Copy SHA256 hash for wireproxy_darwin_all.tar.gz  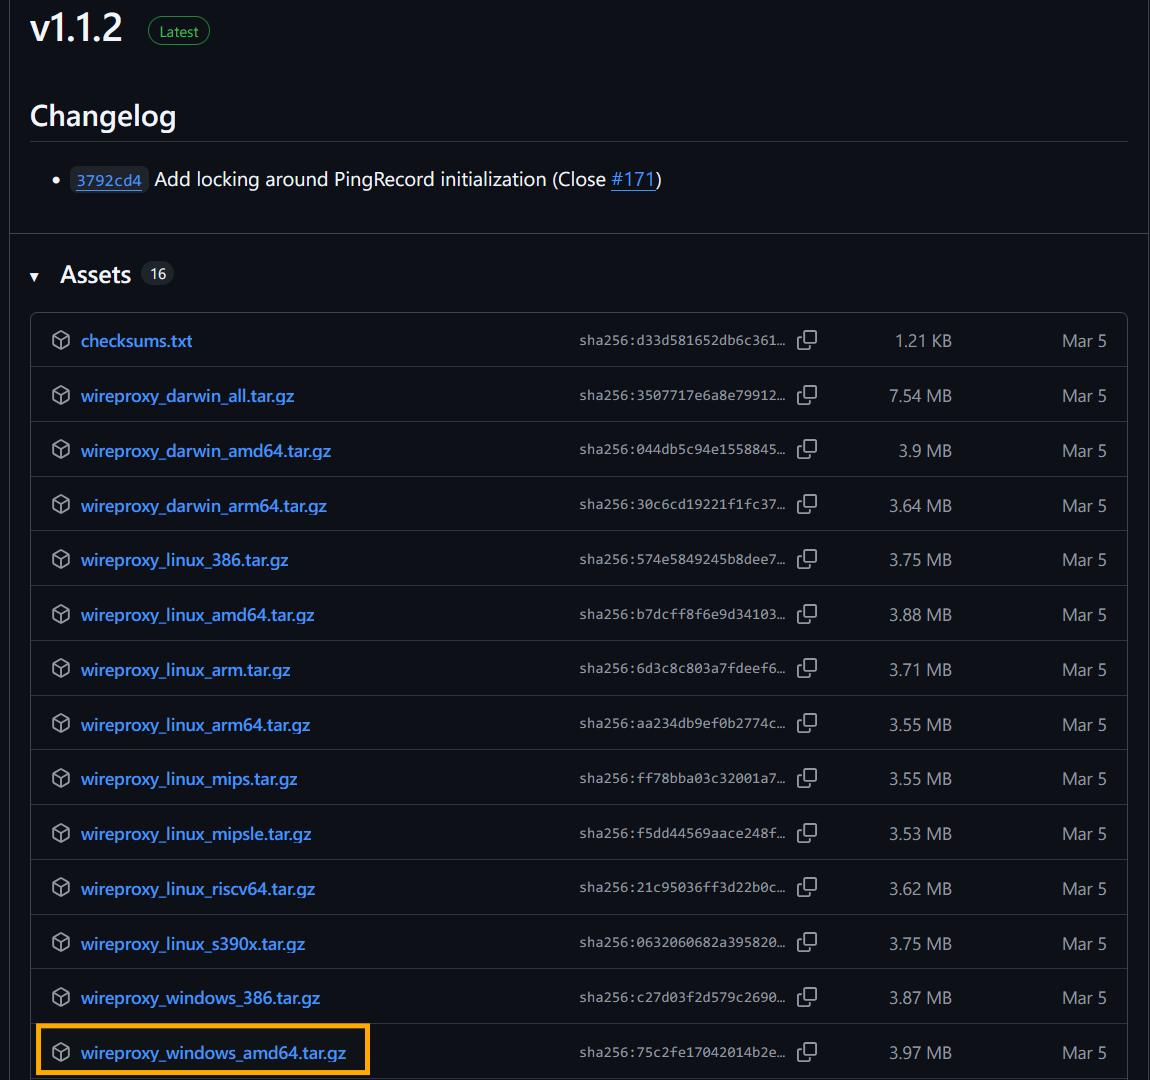click(806, 395)
